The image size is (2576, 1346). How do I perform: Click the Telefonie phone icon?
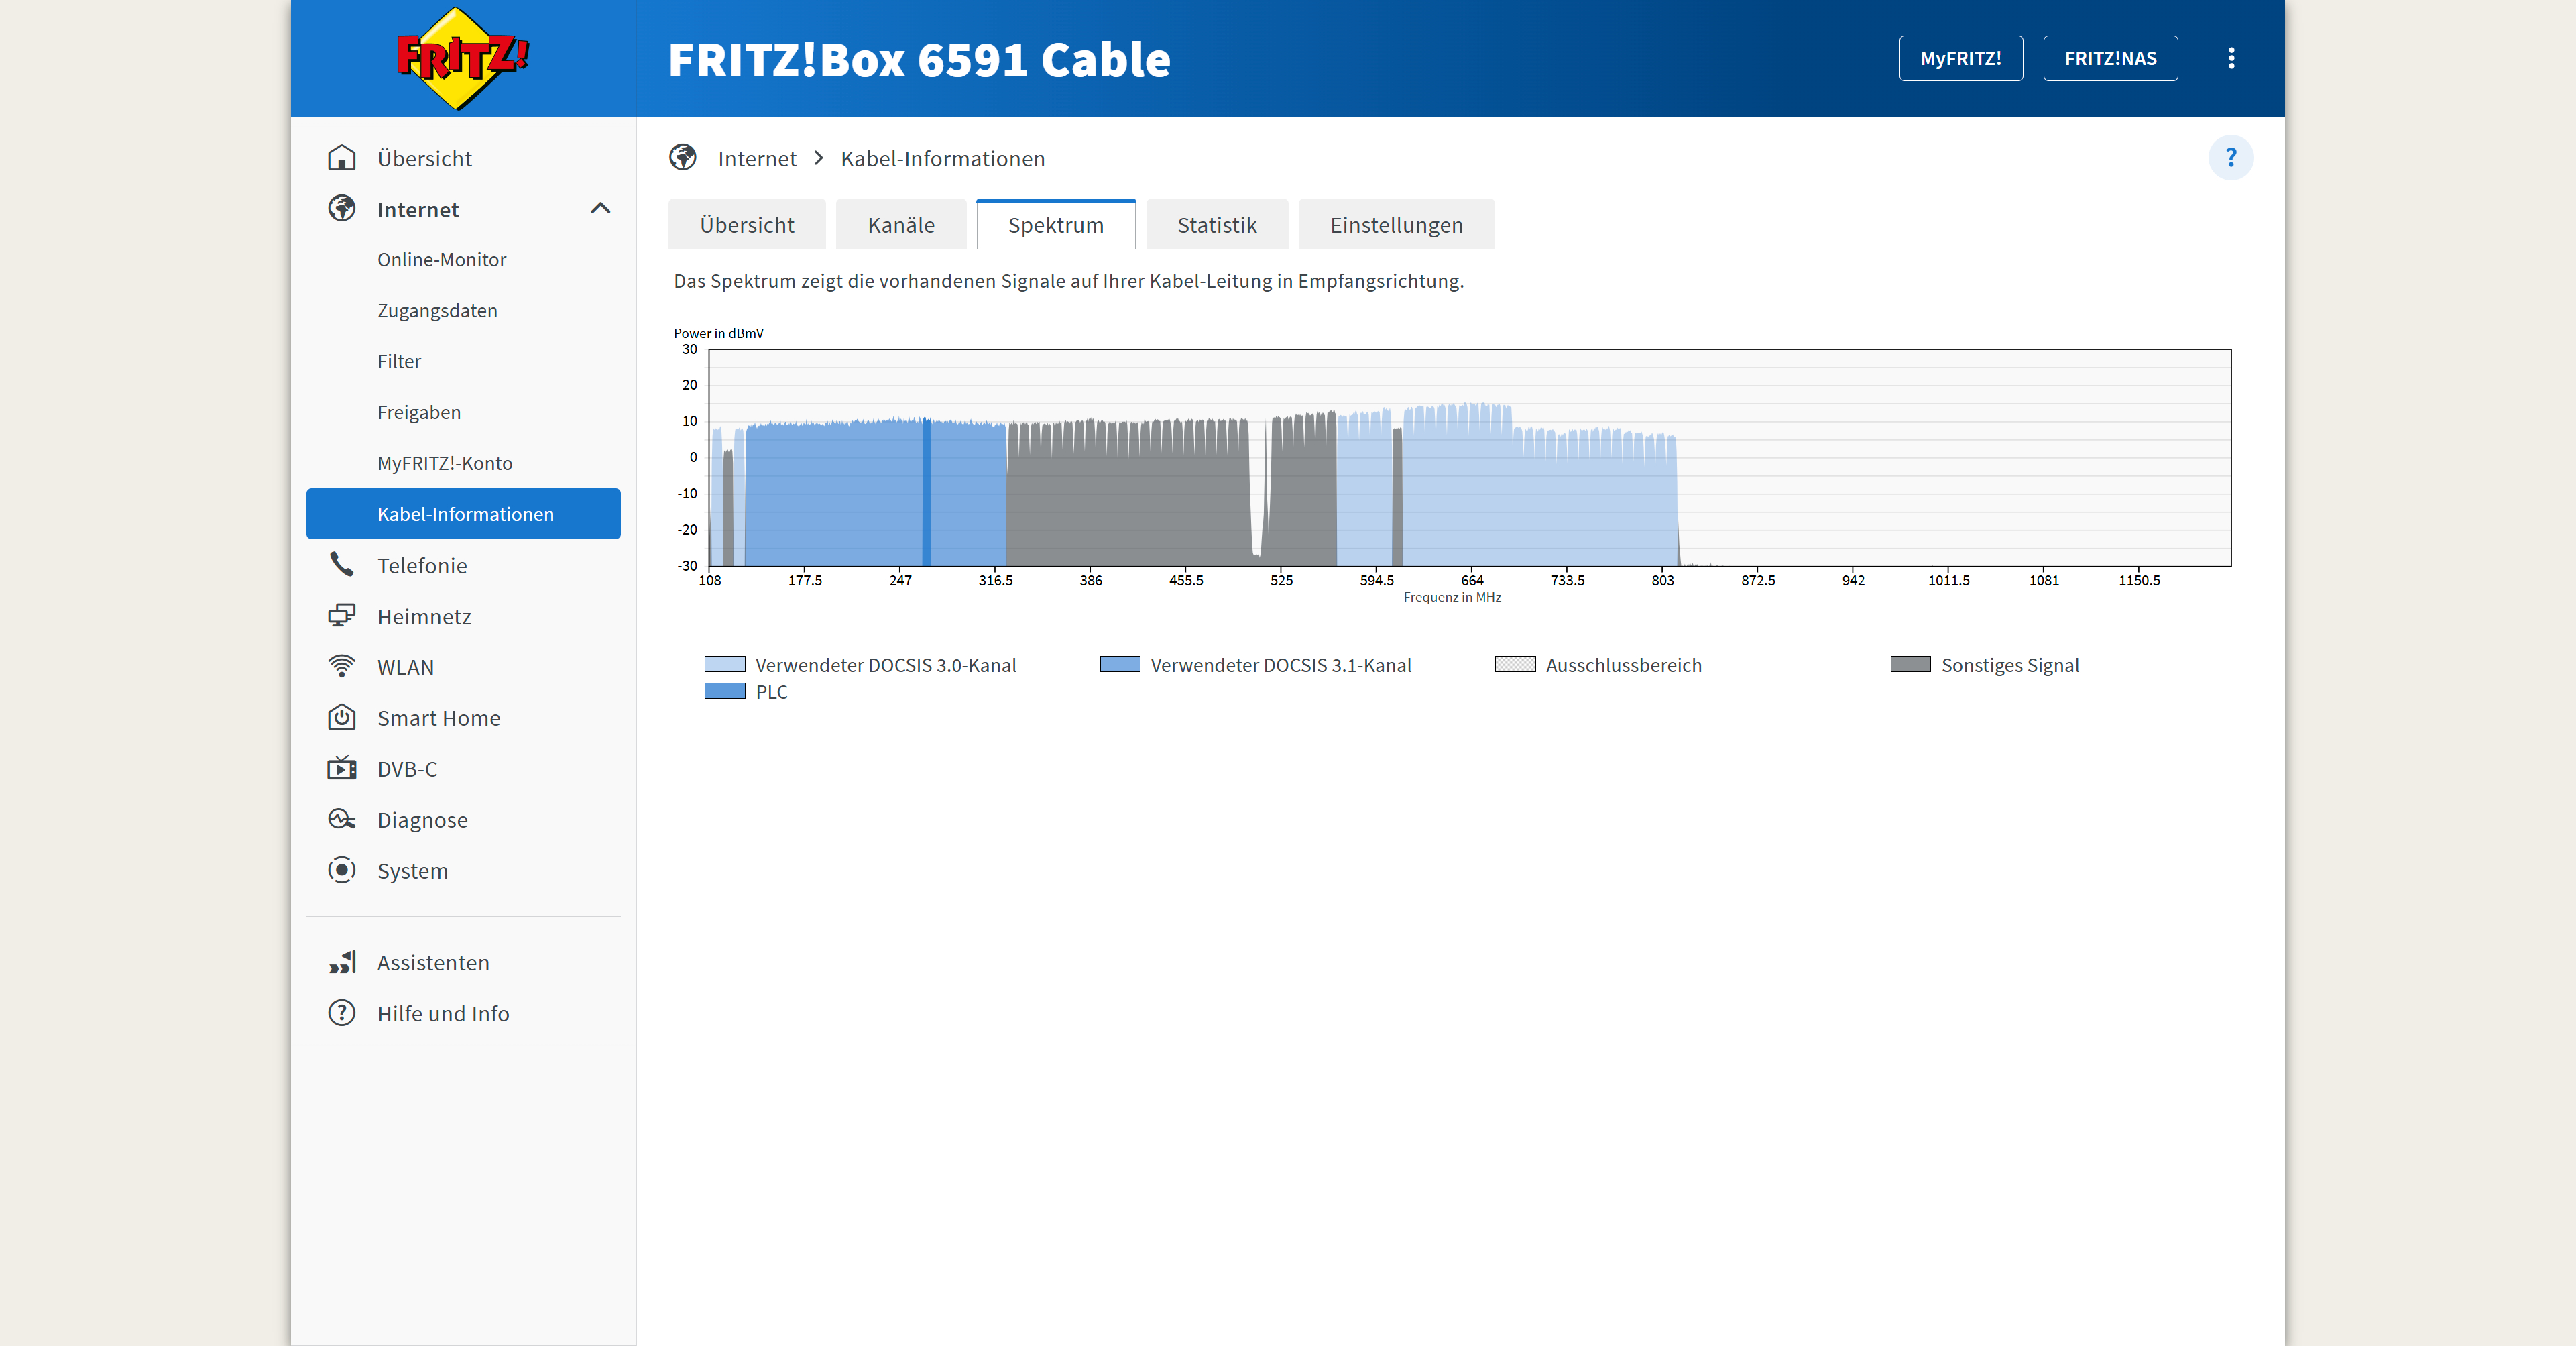coord(341,565)
